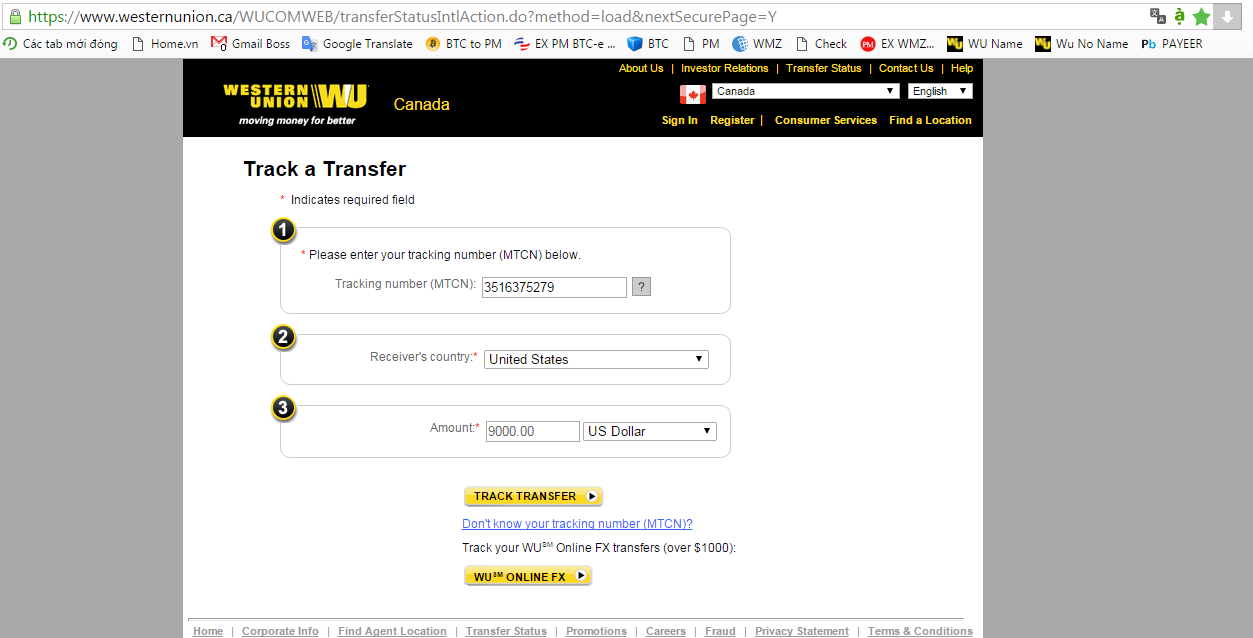Click Terms & Conditions footer link
The width and height of the screenshot is (1253, 638).
[920, 631]
